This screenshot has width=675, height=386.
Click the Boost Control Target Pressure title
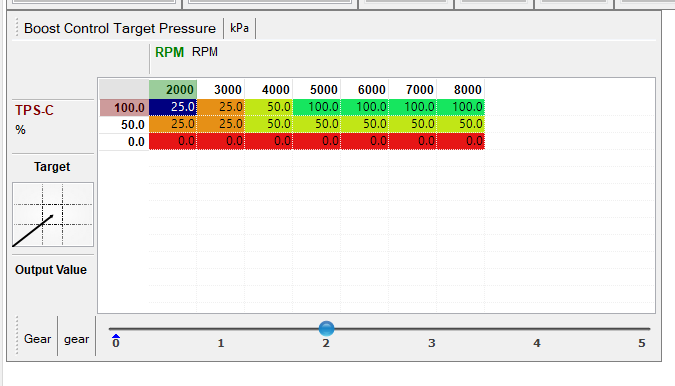point(120,28)
